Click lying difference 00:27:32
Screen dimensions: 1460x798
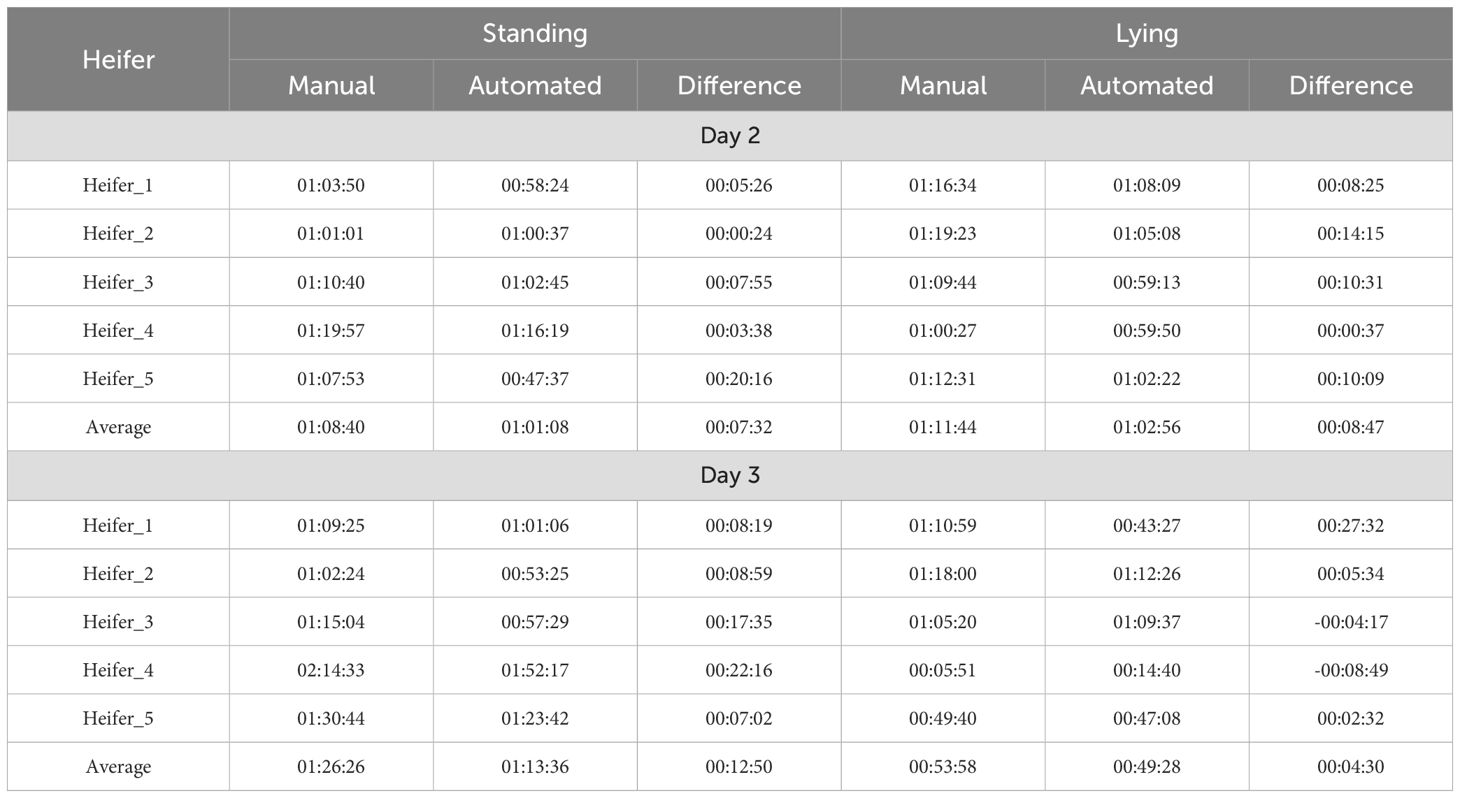1351,525
